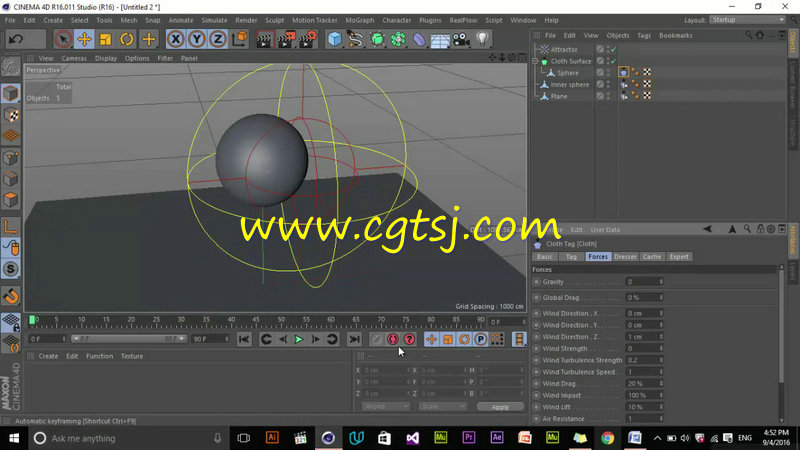Open the viewport Filter menu

[x=165, y=58]
